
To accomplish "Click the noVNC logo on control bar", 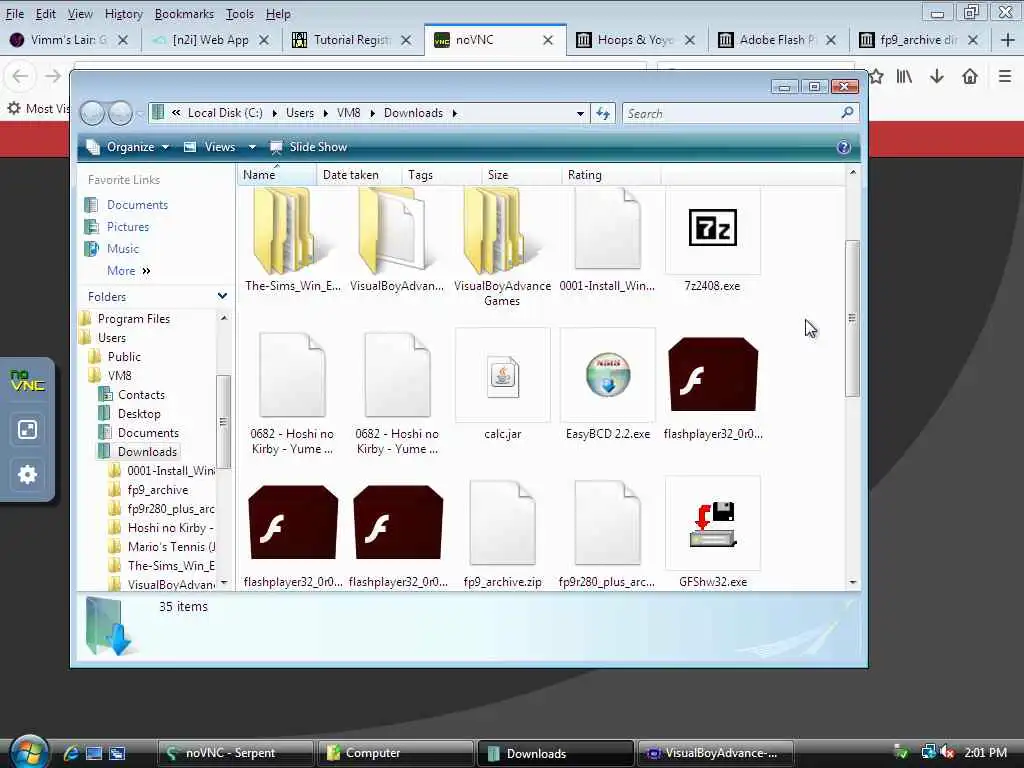I will coord(27,381).
